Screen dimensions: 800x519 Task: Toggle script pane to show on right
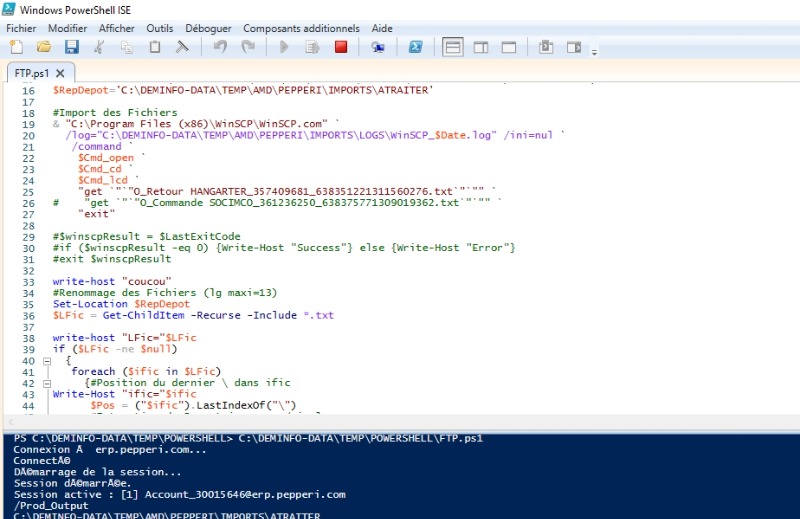coord(481,47)
